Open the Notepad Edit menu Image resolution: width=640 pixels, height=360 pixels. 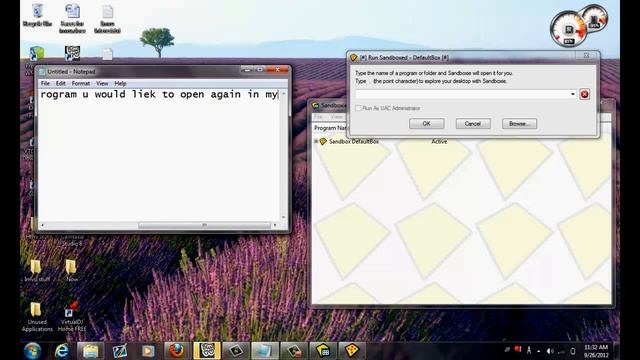point(60,83)
